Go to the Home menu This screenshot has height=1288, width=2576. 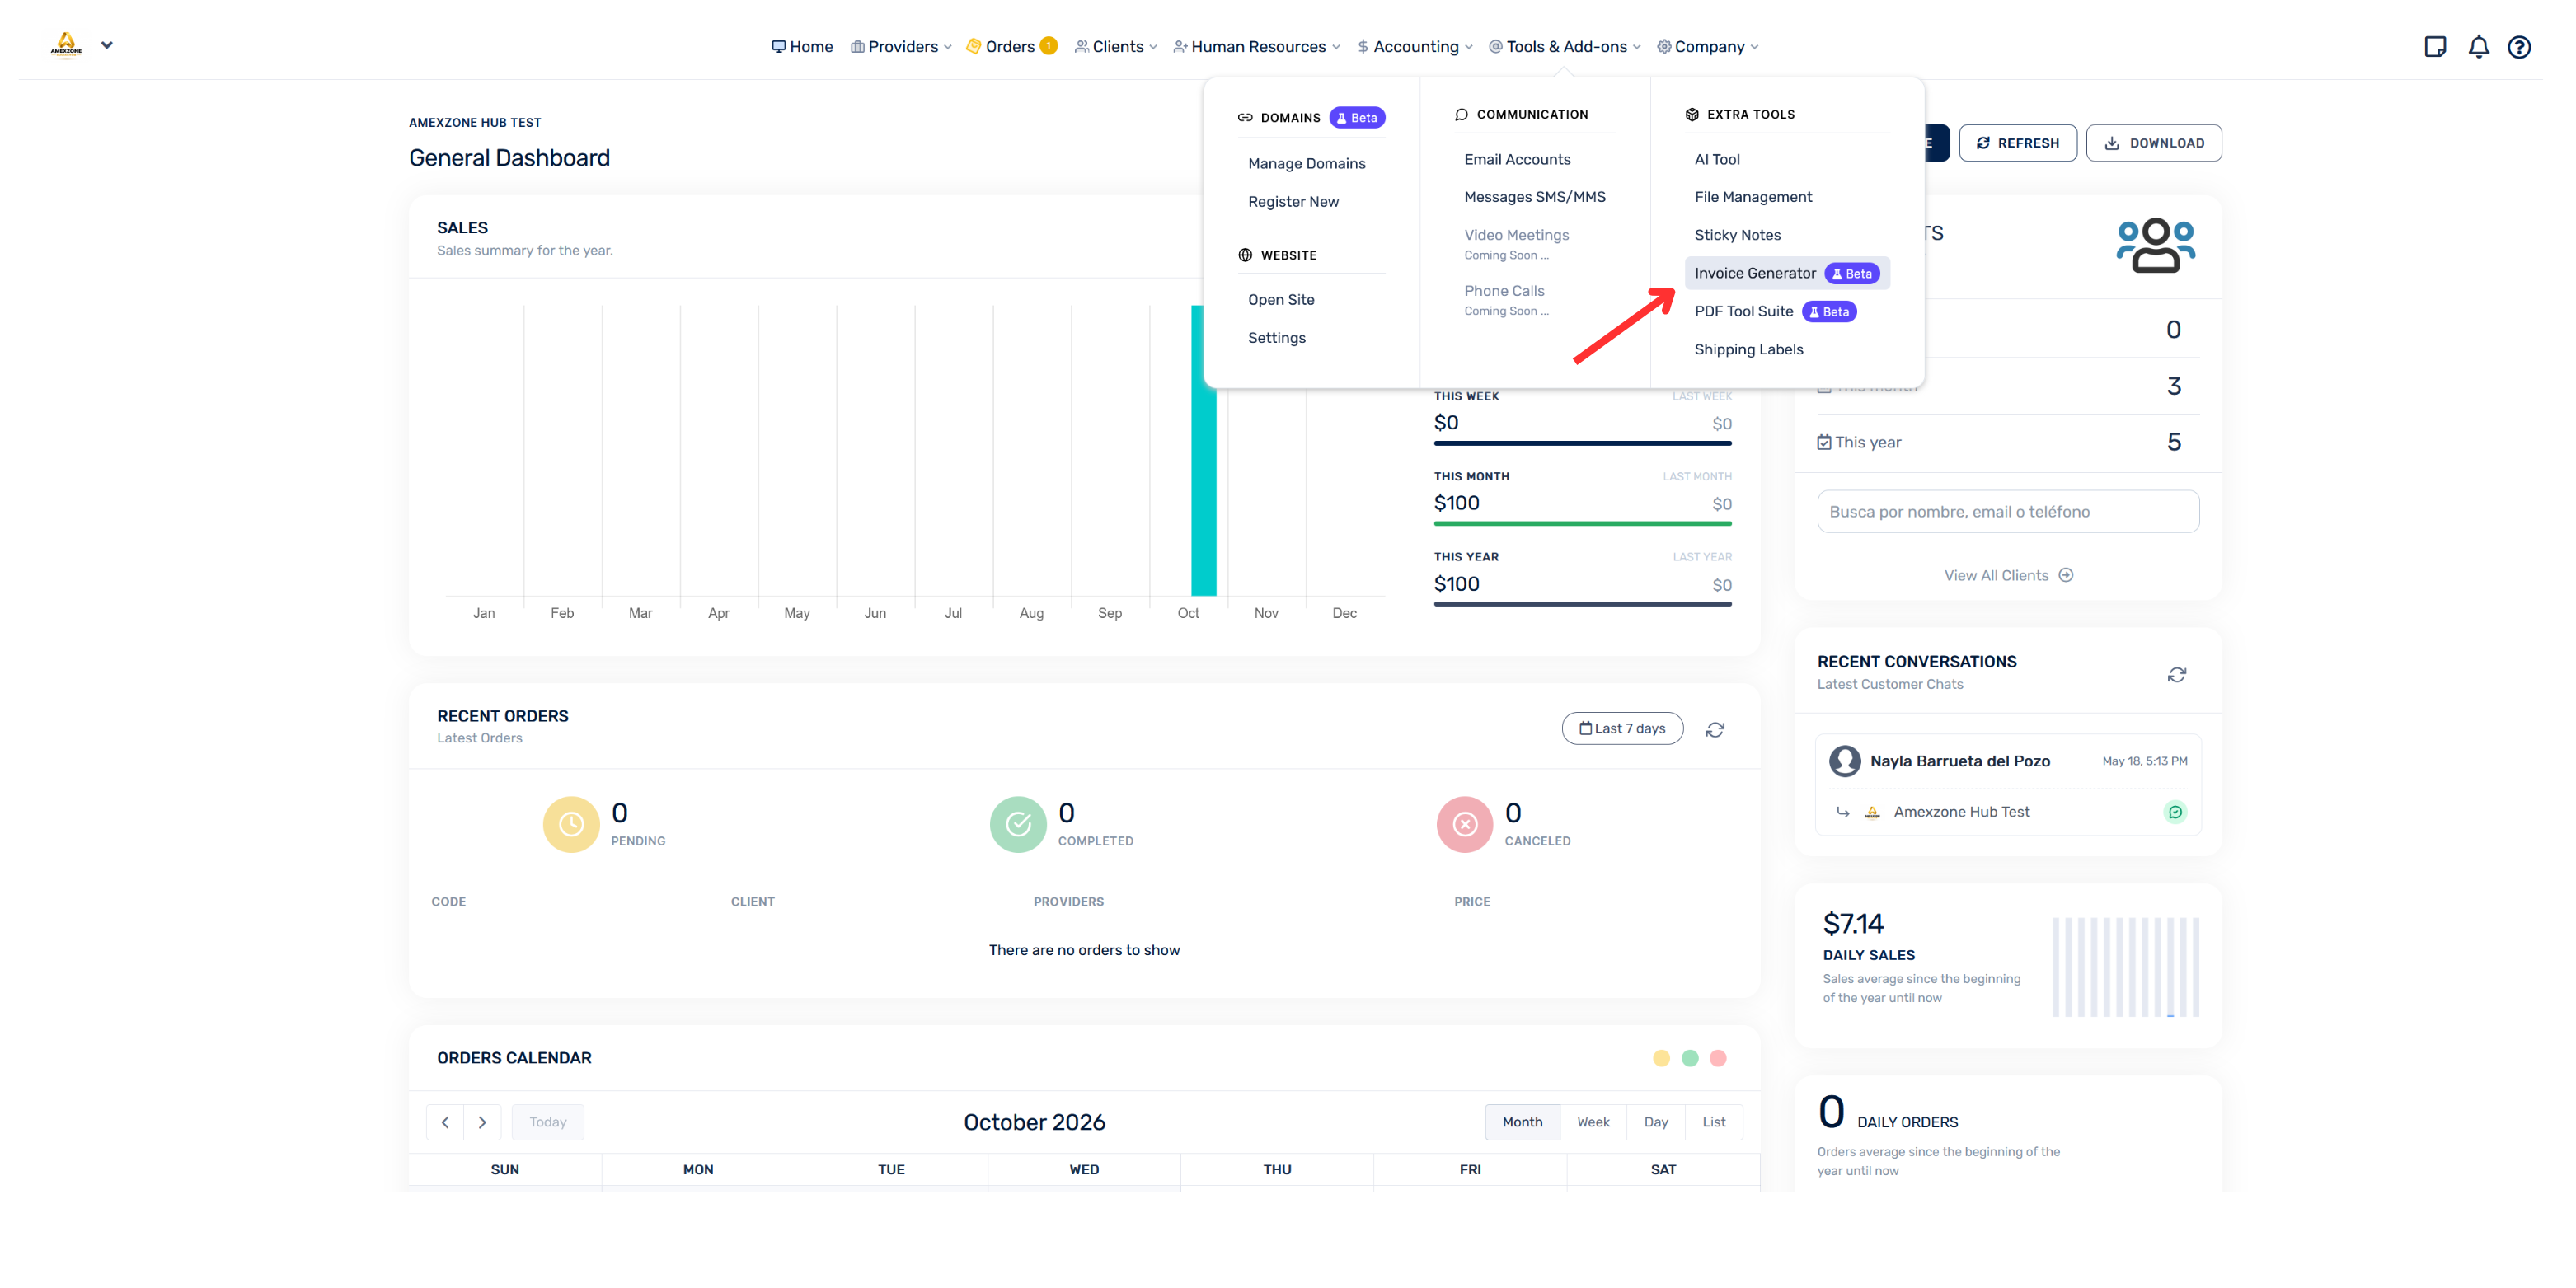pos(802,46)
